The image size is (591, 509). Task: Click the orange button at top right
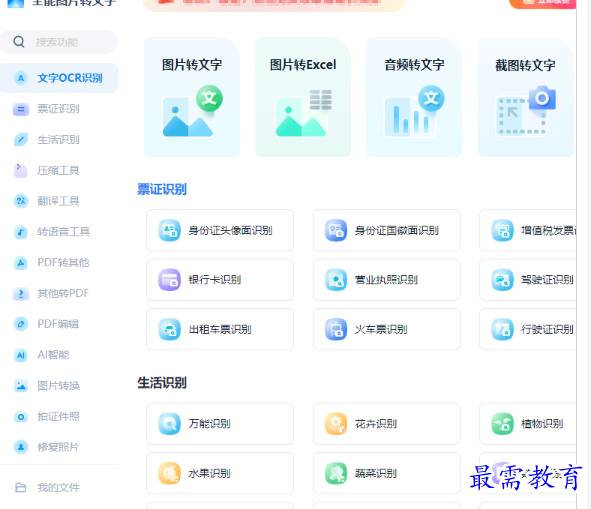[543, 3]
